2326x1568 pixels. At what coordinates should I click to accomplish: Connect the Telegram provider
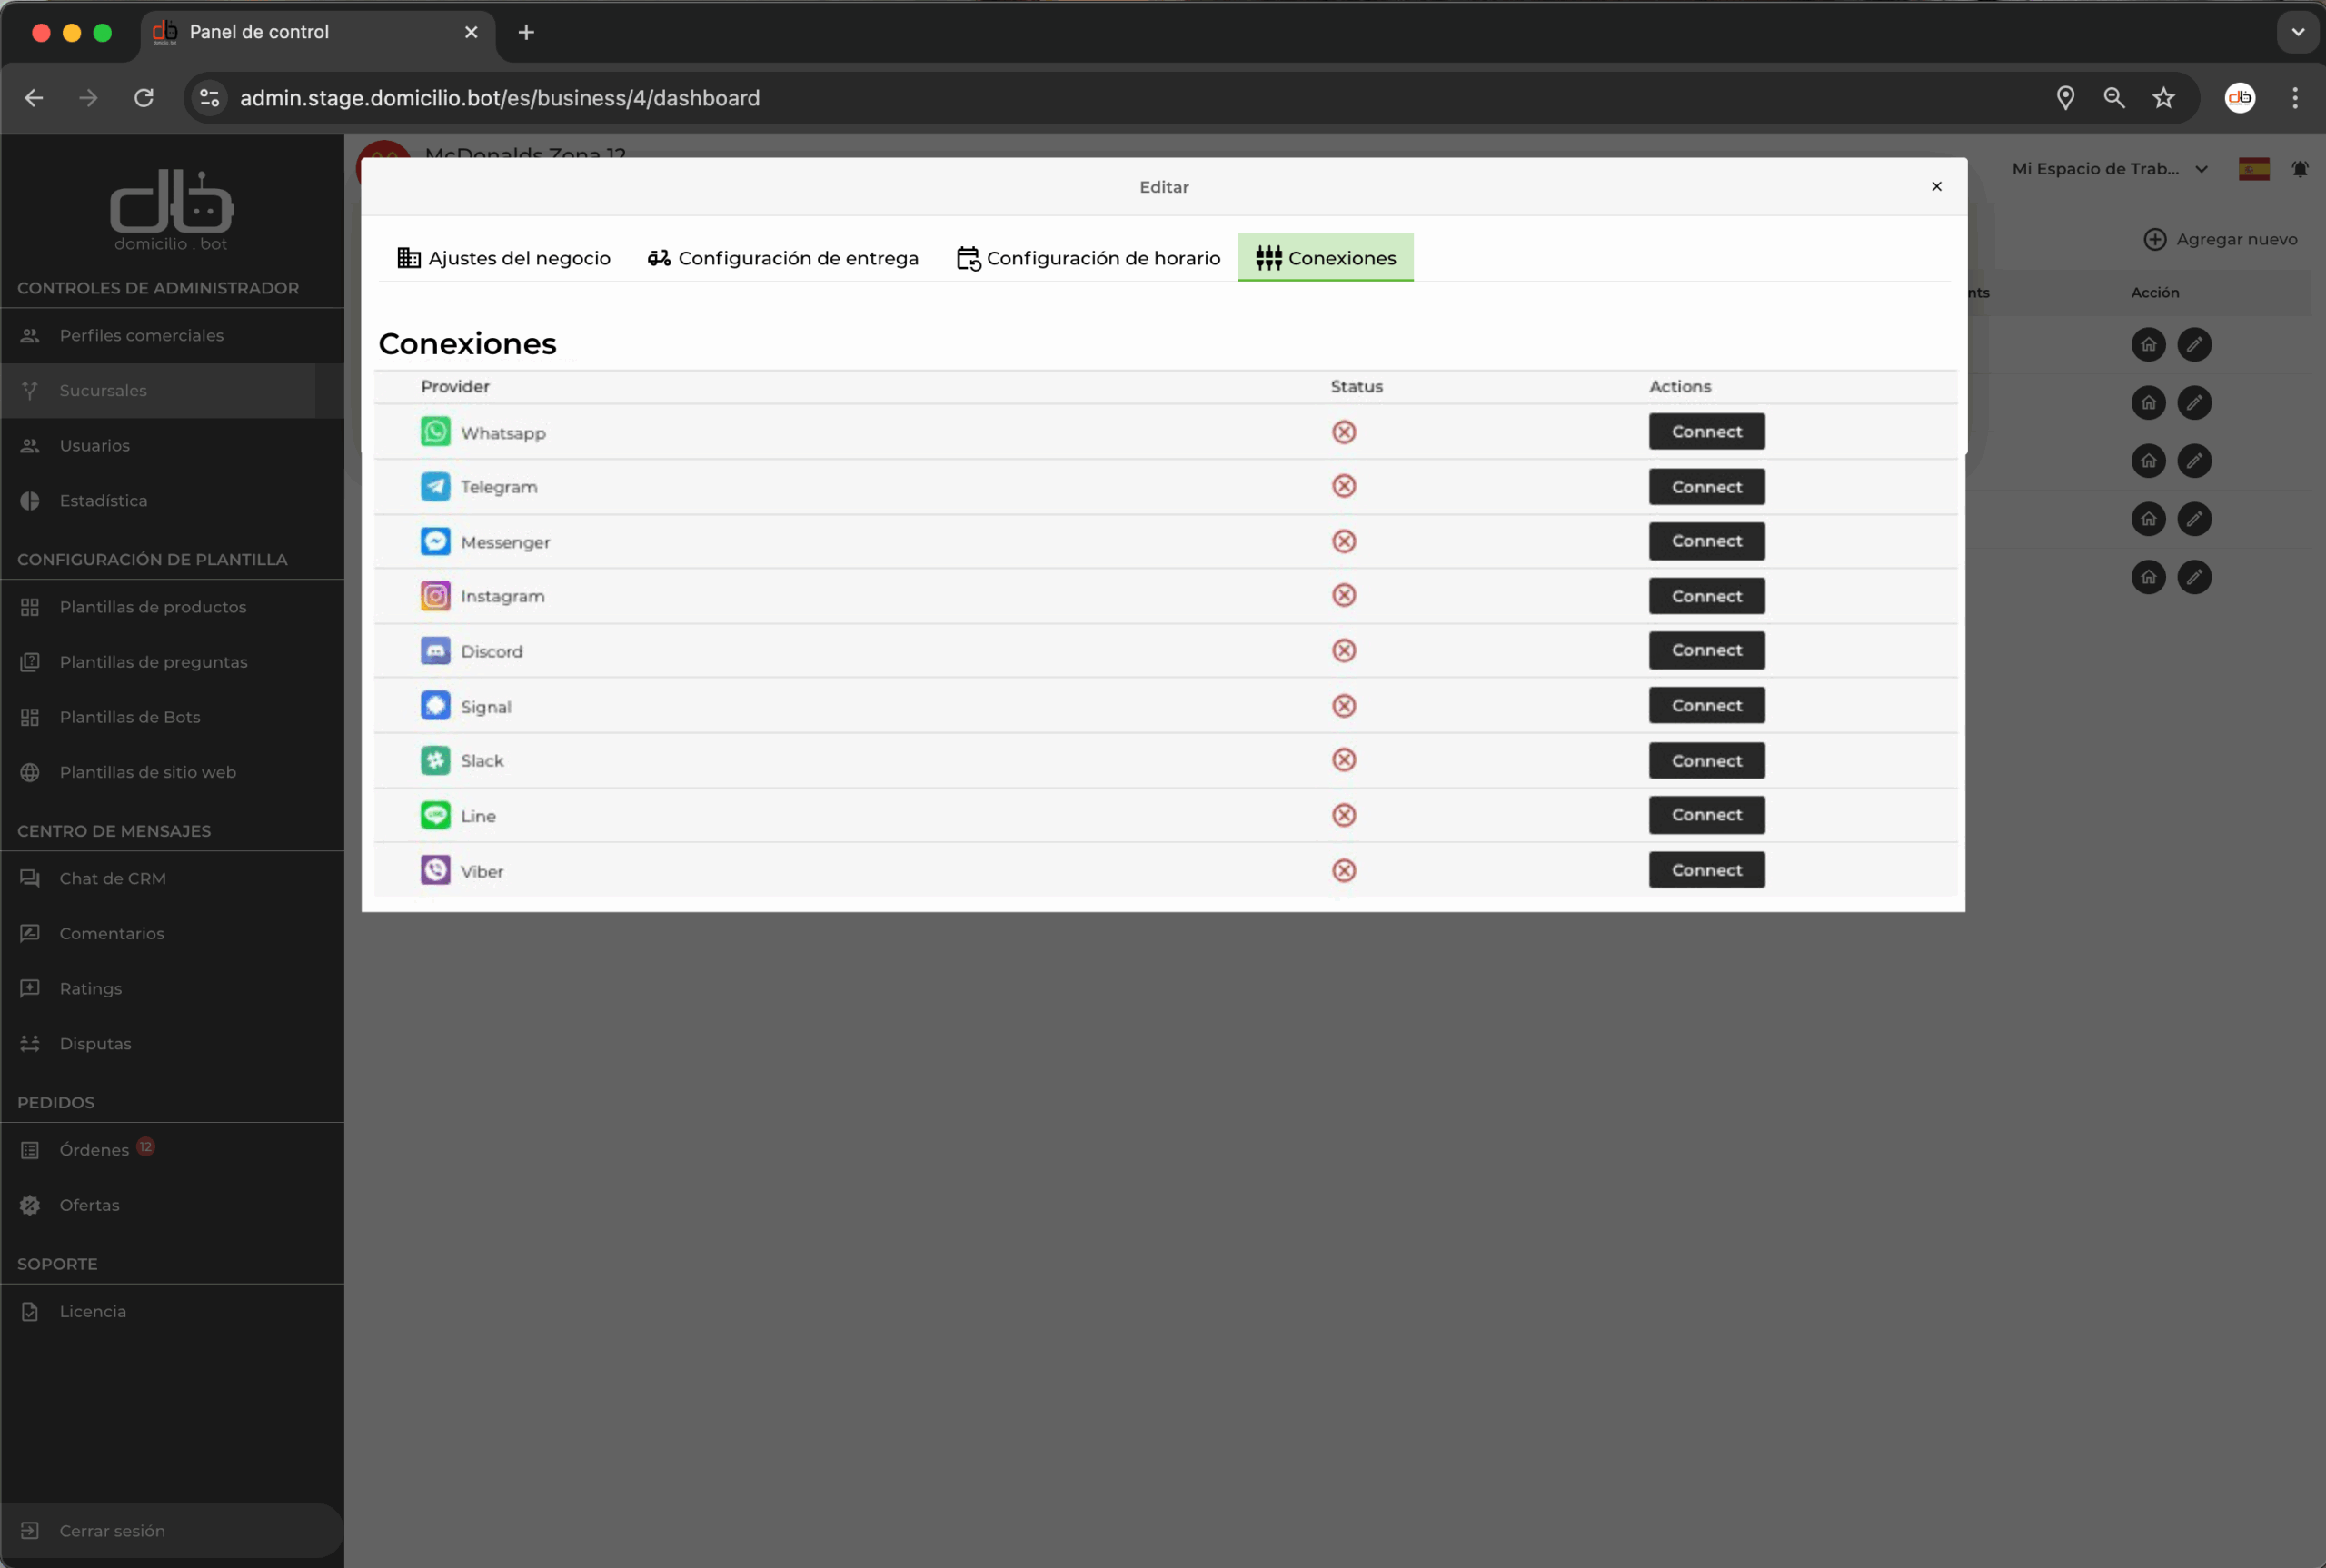coord(1707,487)
